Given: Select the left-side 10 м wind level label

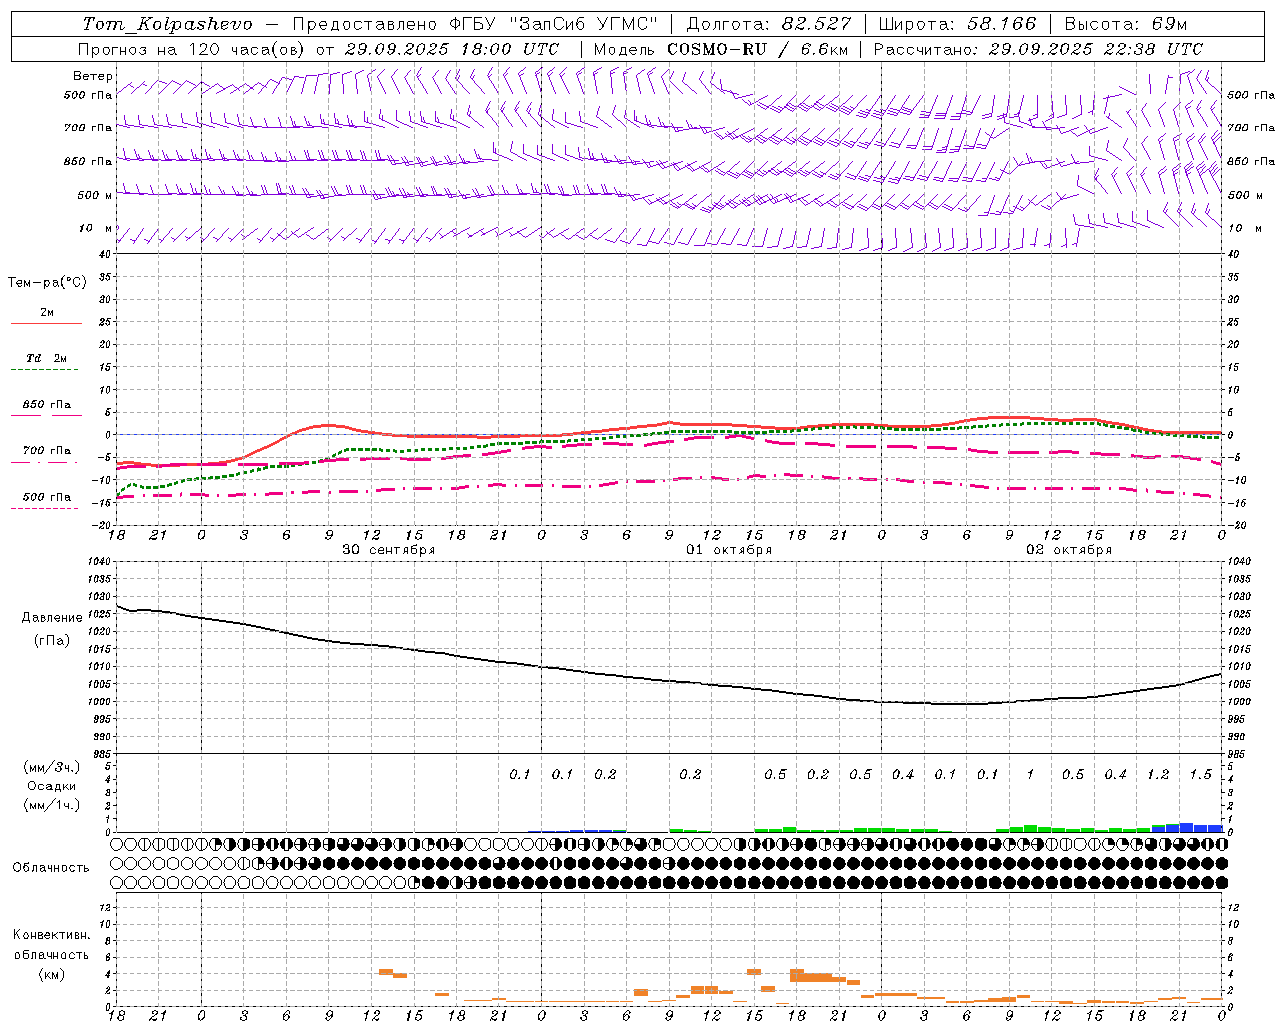Looking at the screenshot, I should [96, 228].
